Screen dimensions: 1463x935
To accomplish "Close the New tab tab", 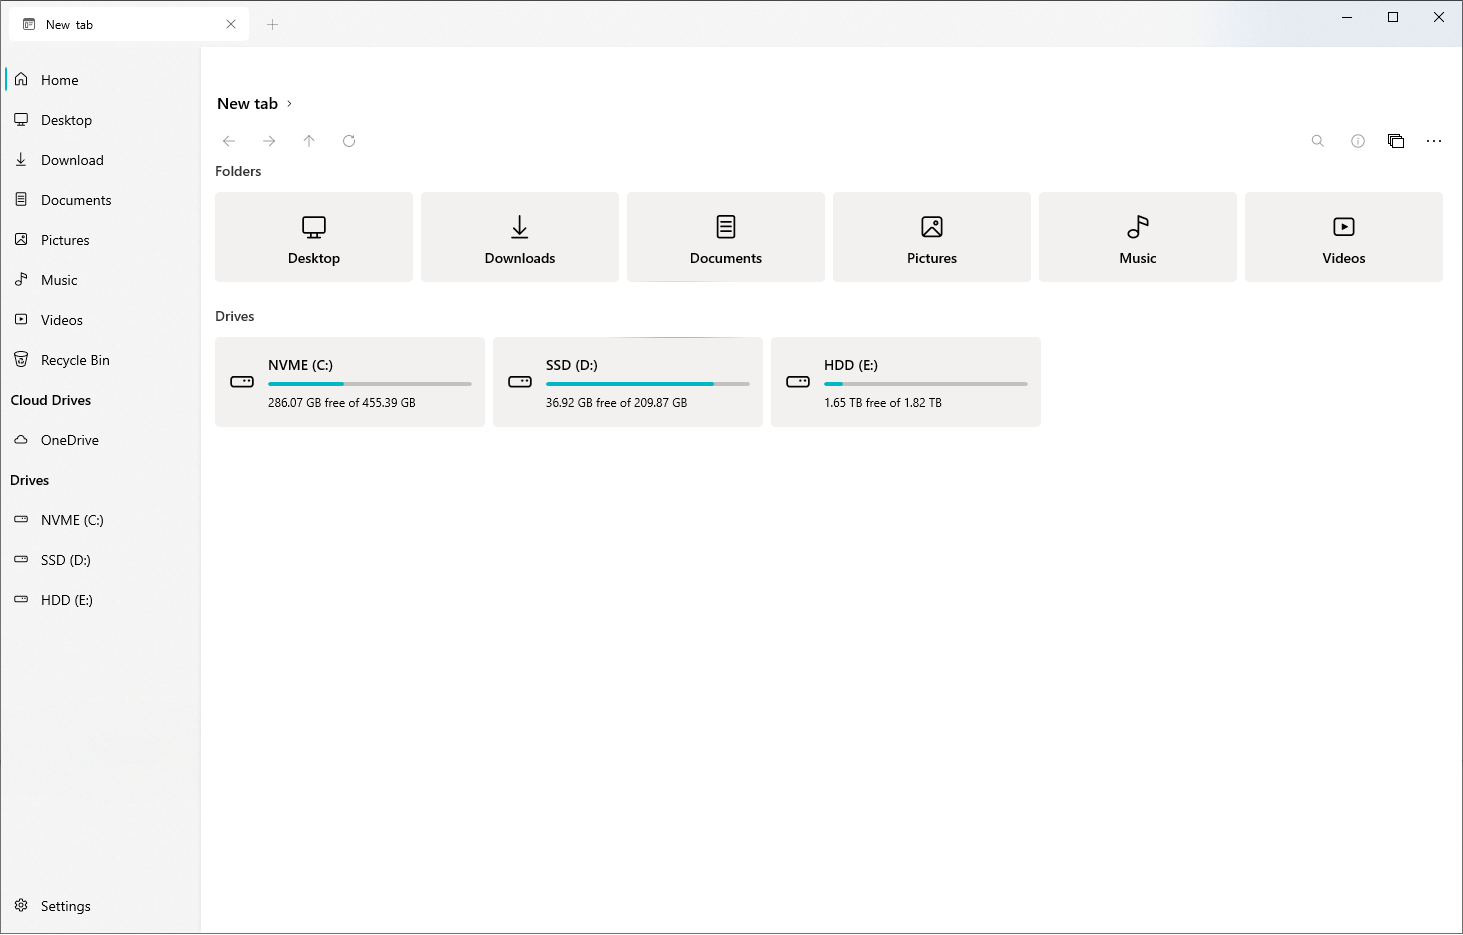I will pyautogui.click(x=231, y=24).
